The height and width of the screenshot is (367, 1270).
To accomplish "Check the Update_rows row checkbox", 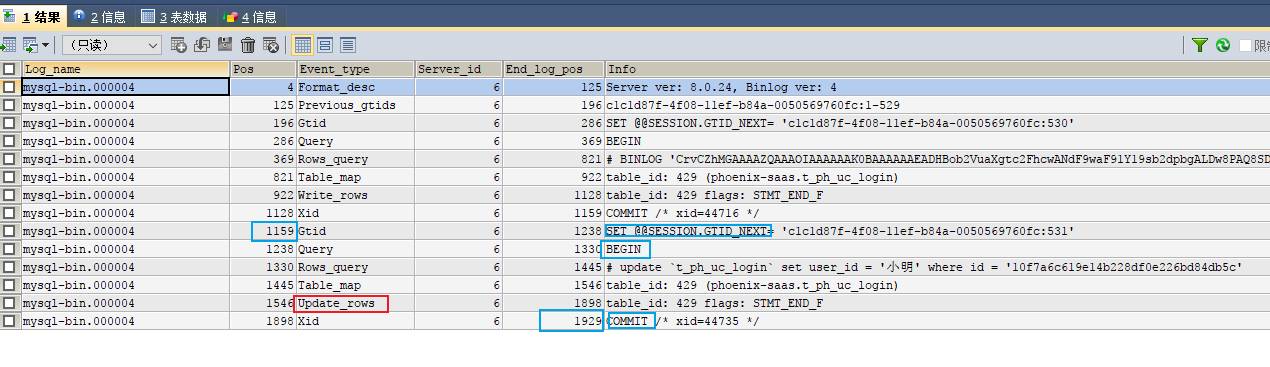I will (x=9, y=303).
